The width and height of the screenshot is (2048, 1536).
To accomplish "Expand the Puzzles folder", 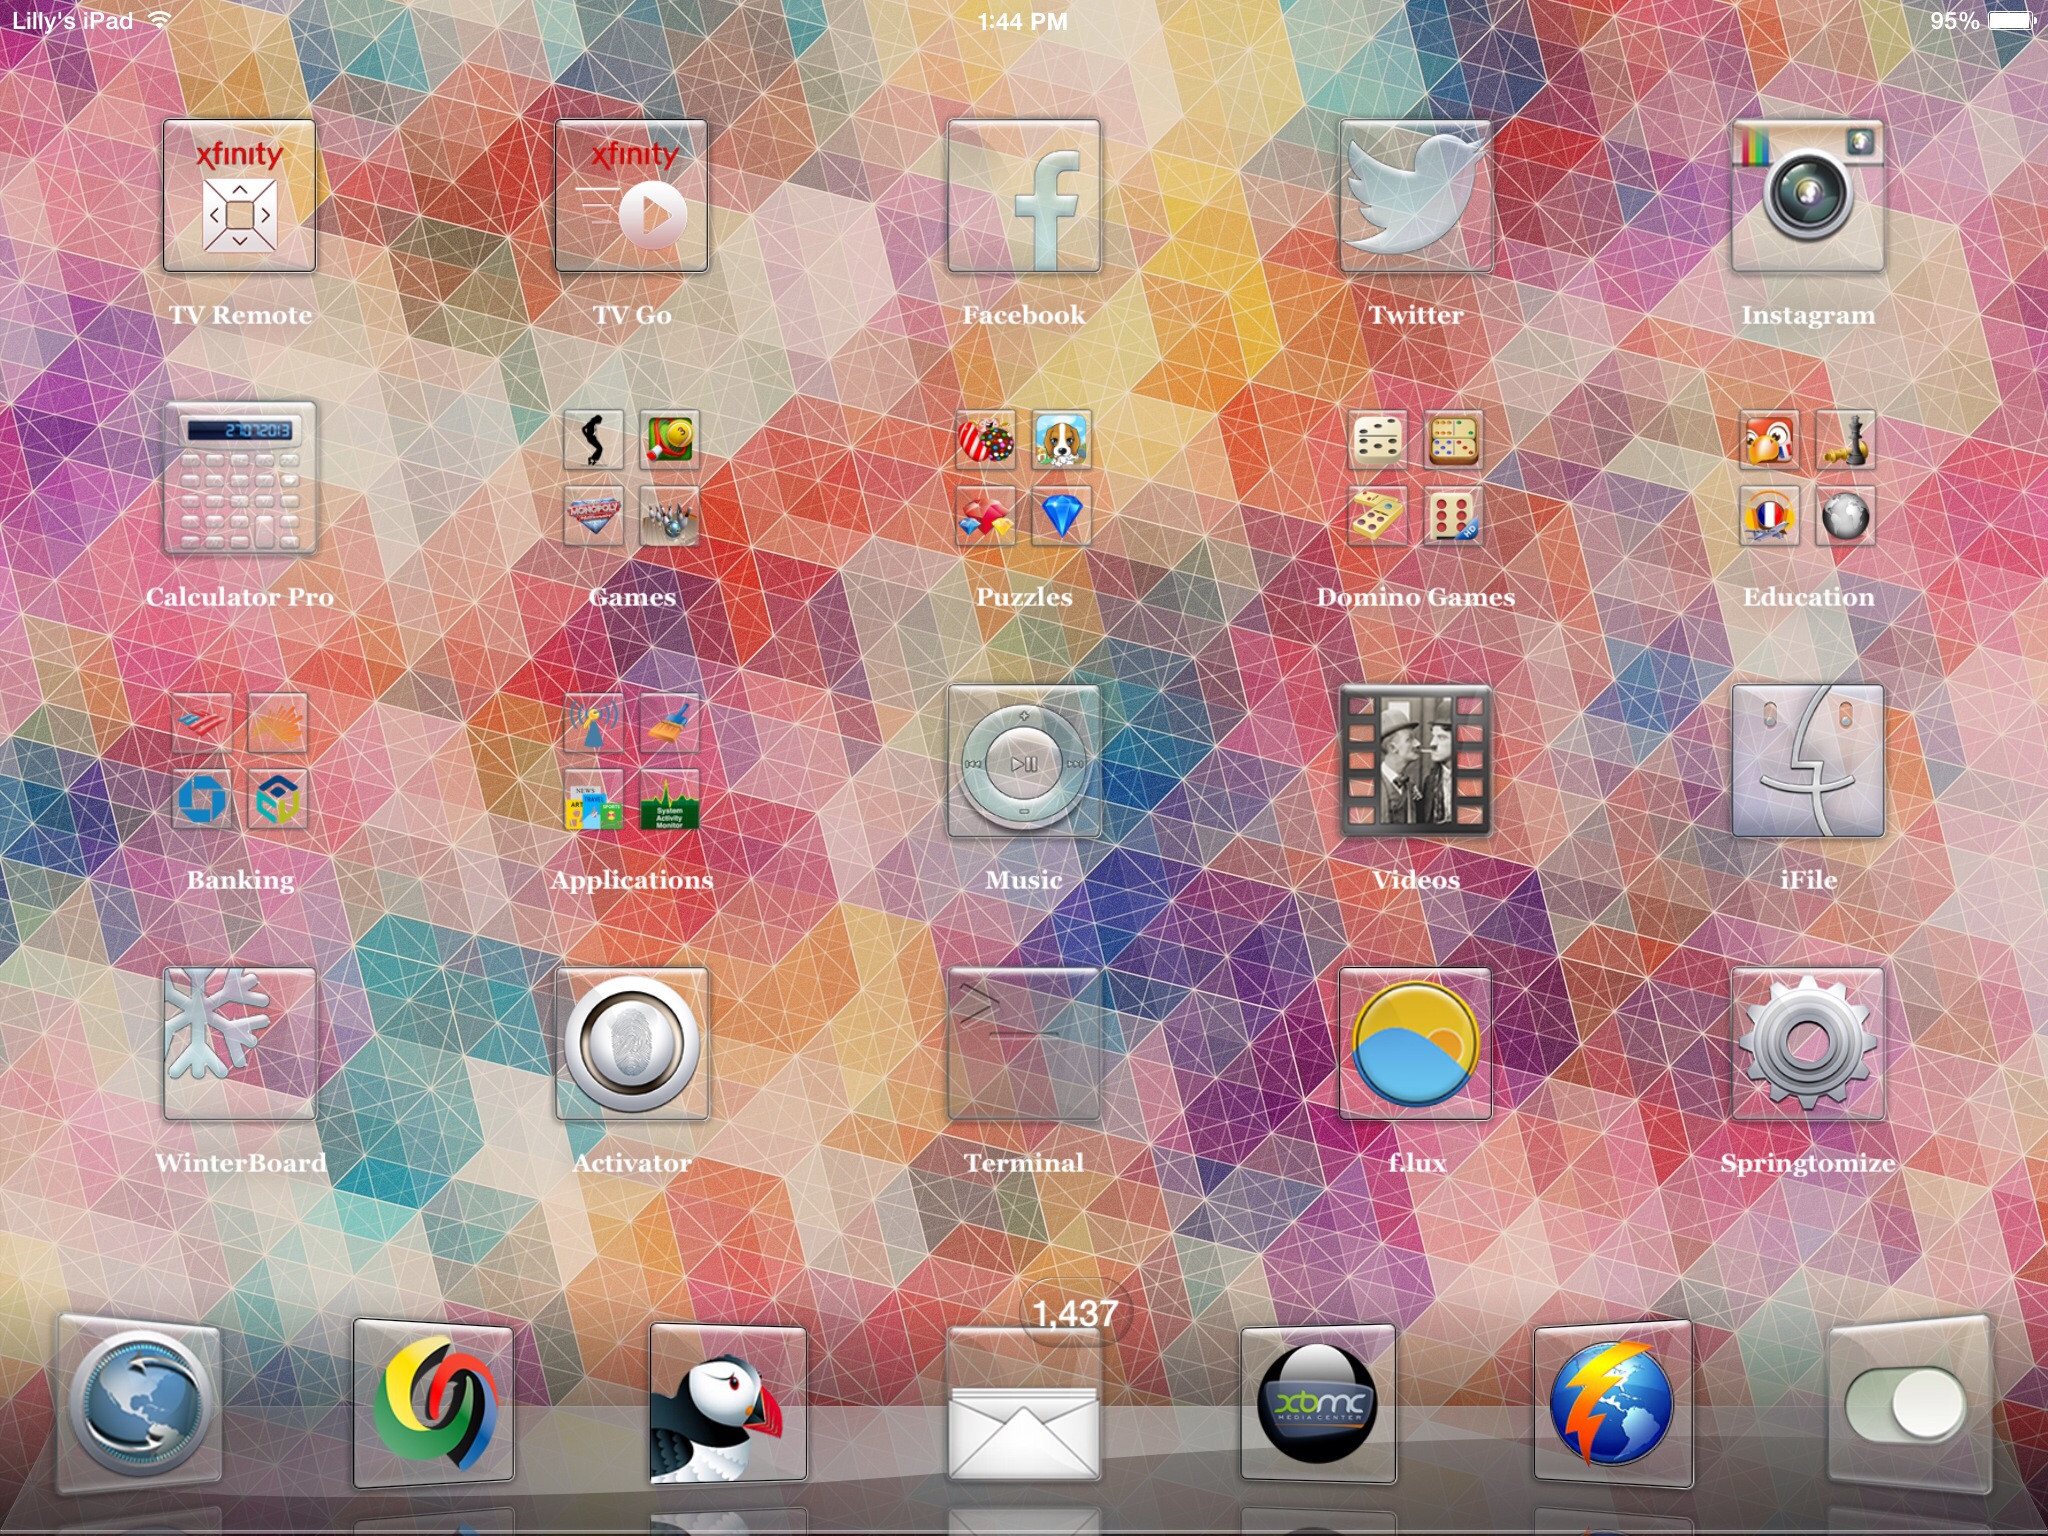I will point(1023,478).
